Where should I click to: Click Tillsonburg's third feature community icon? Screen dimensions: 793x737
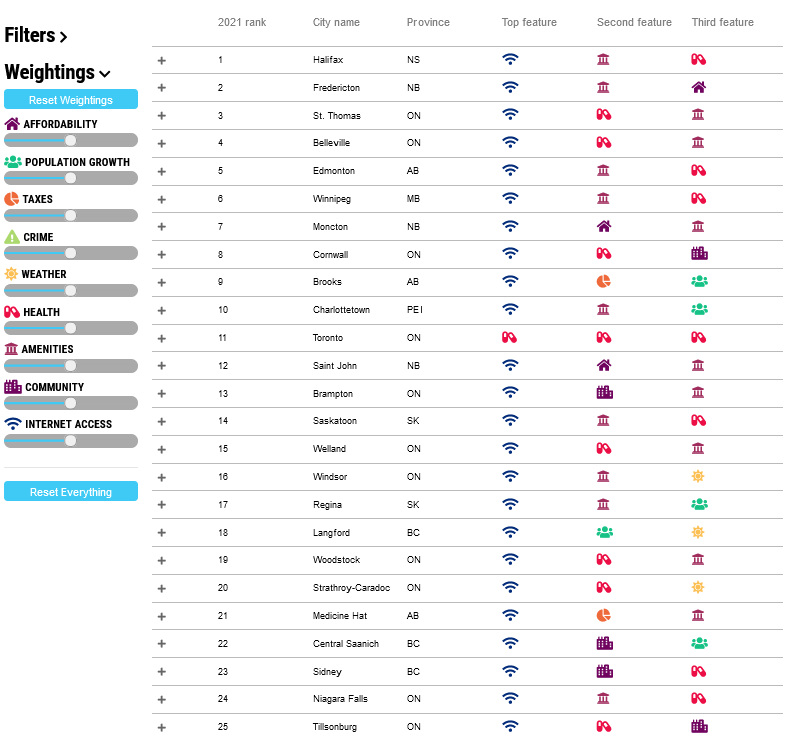699,726
